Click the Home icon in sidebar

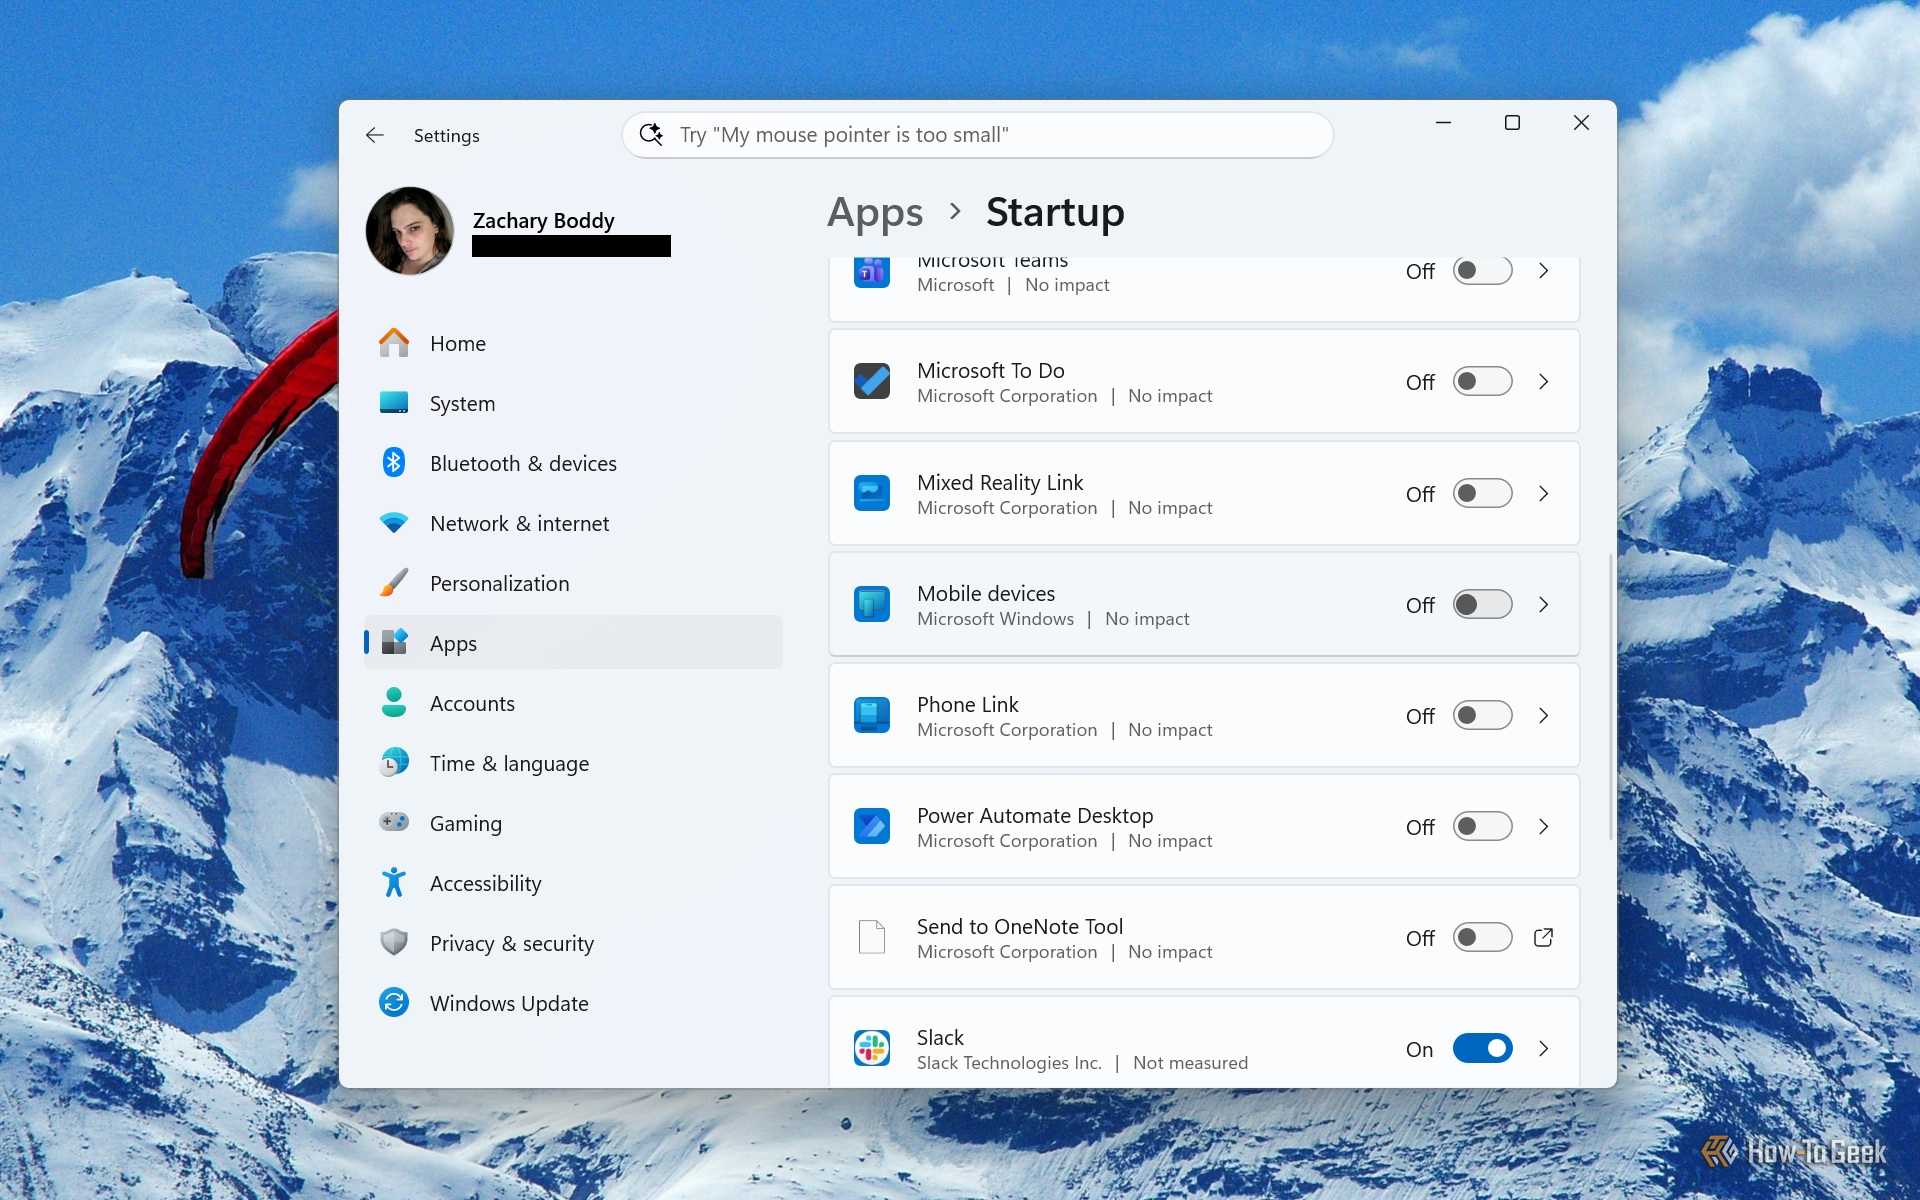[394, 343]
